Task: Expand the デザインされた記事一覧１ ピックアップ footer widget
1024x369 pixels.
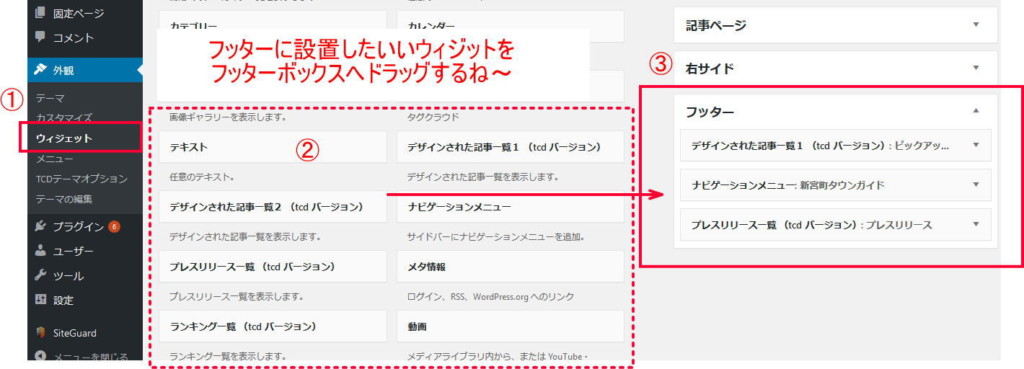Action: click(x=976, y=145)
